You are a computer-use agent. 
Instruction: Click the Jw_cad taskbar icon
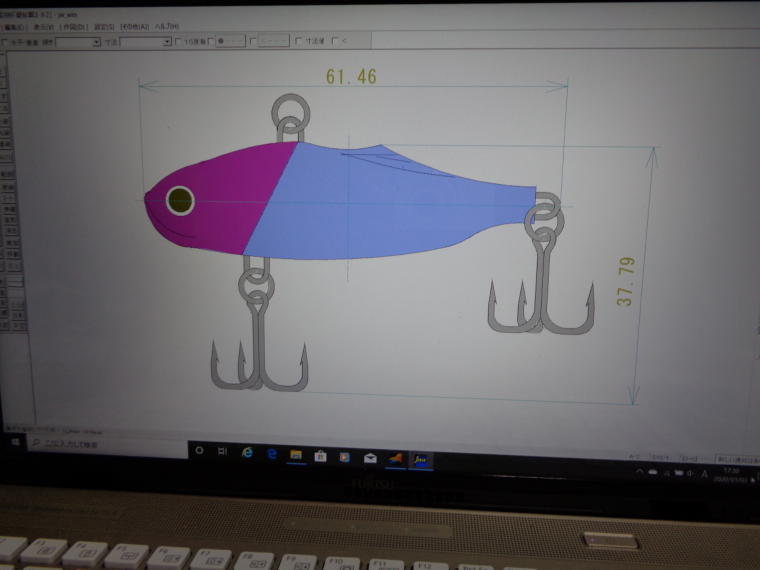[421, 460]
